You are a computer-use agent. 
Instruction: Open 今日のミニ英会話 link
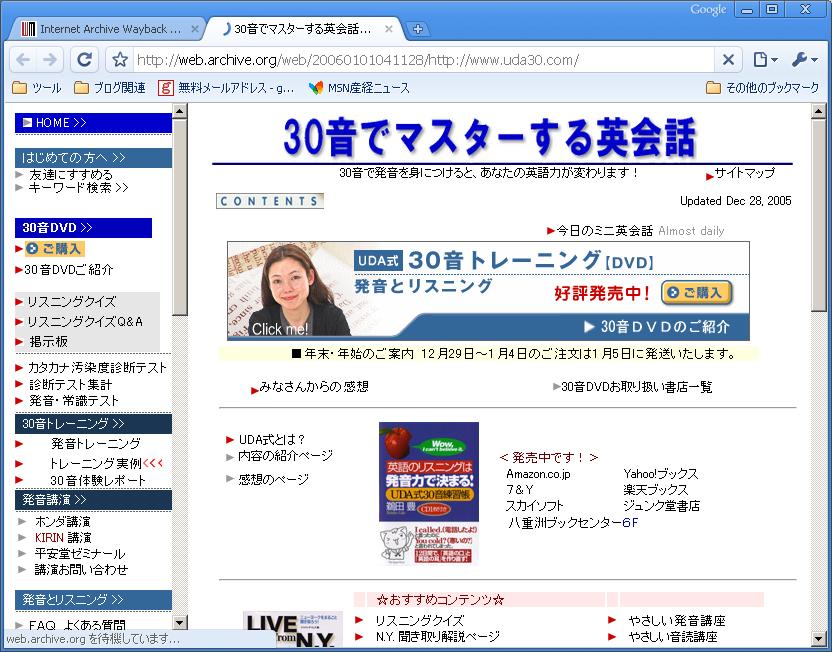pos(604,231)
